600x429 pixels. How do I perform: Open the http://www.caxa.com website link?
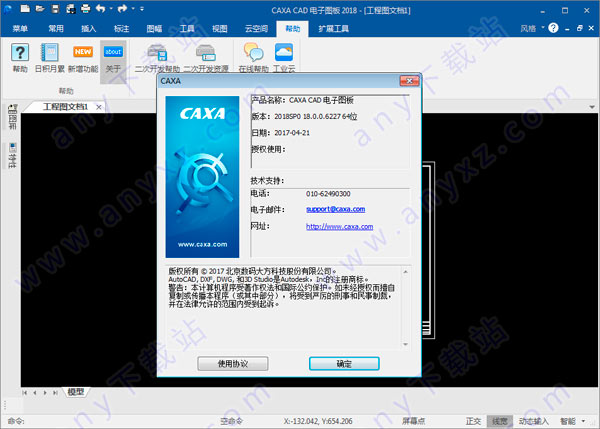[339, 227]
